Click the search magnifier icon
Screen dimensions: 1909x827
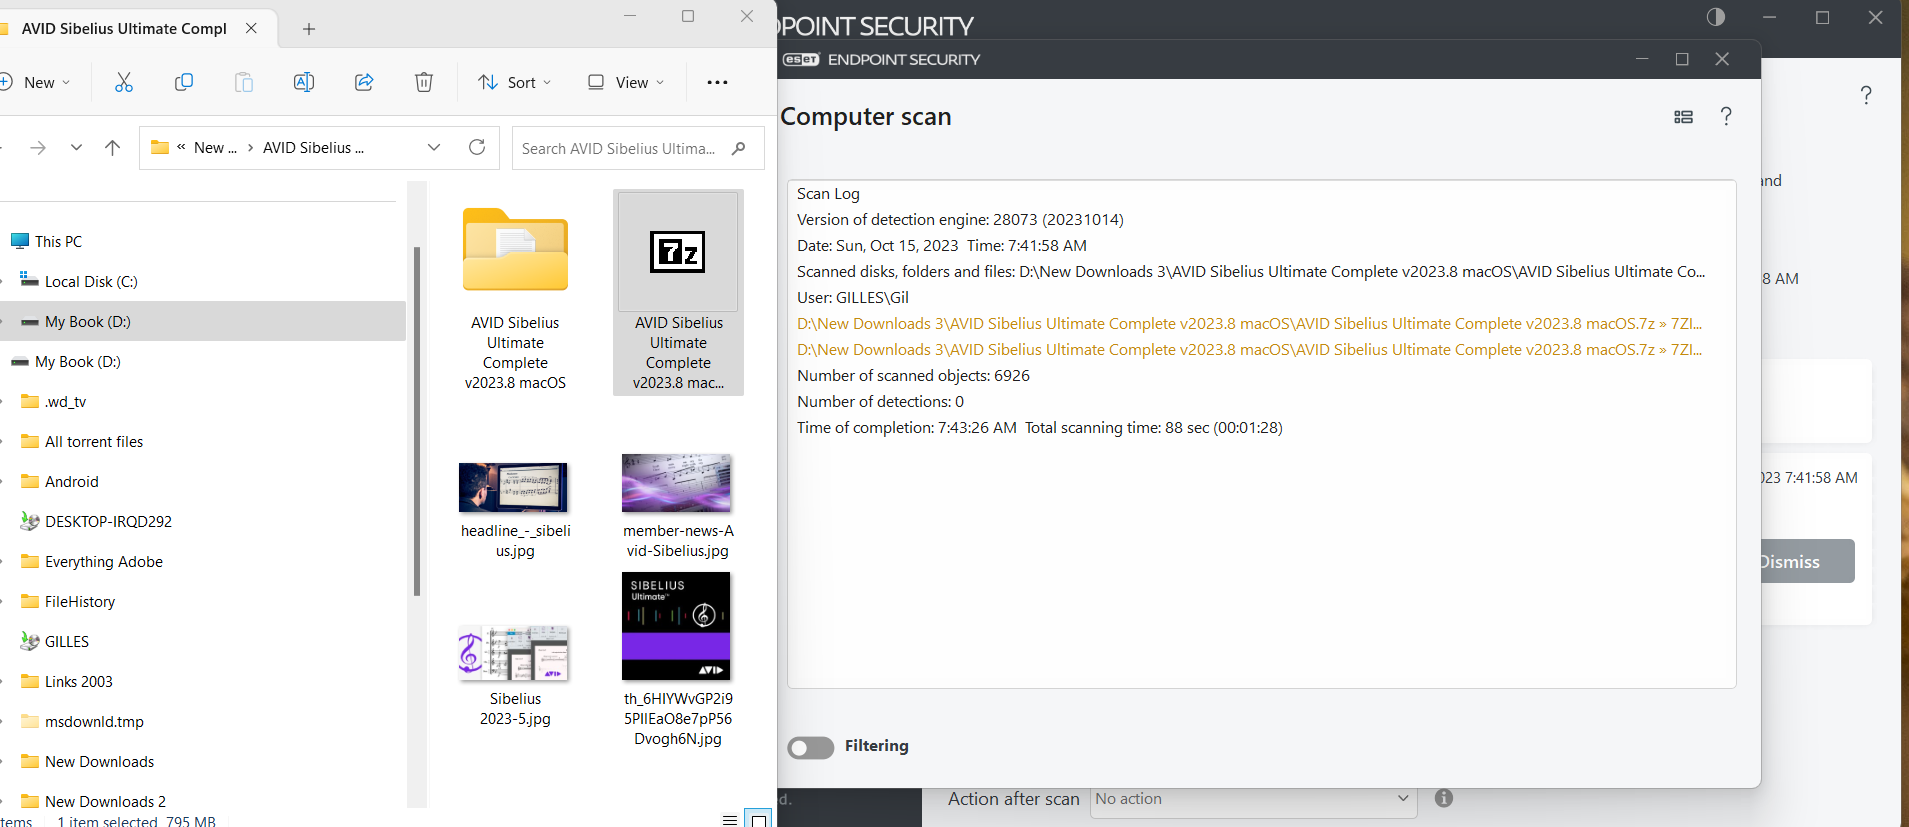pos(739,148)
